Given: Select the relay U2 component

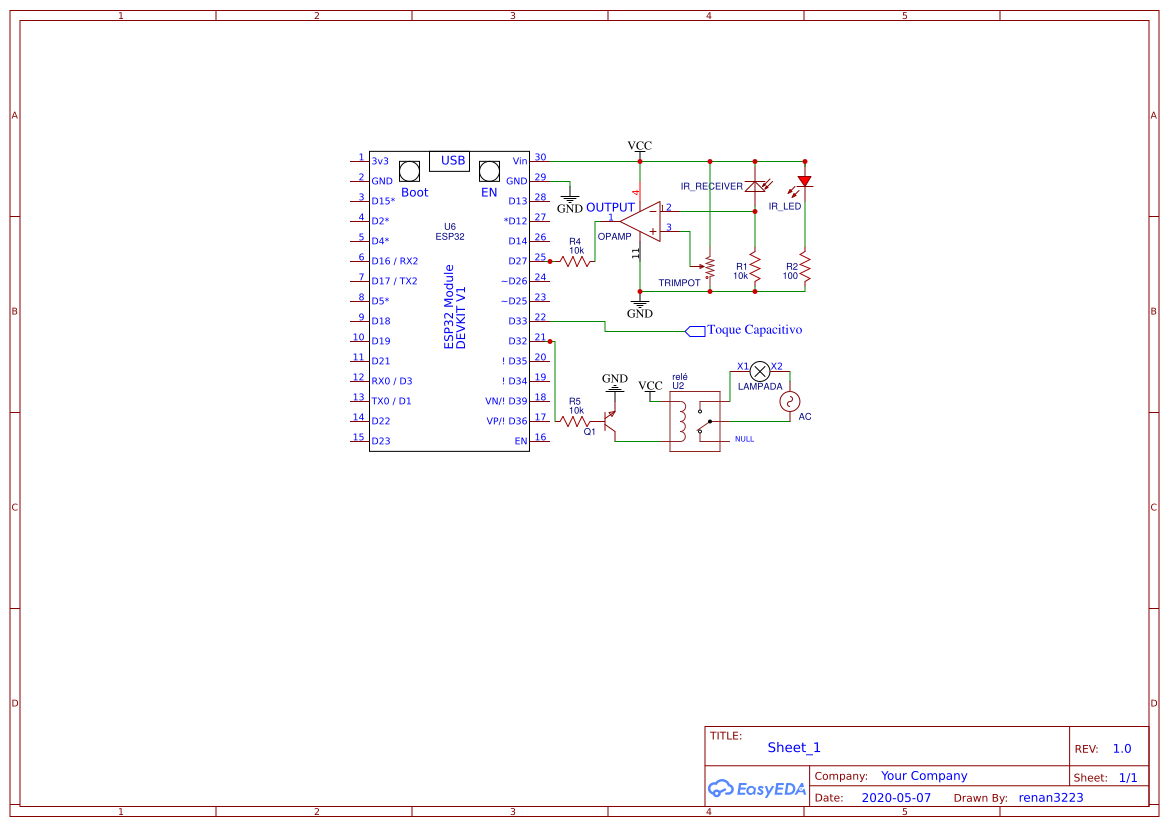Looking at the screenshot, I should click(x=695, y=421).
